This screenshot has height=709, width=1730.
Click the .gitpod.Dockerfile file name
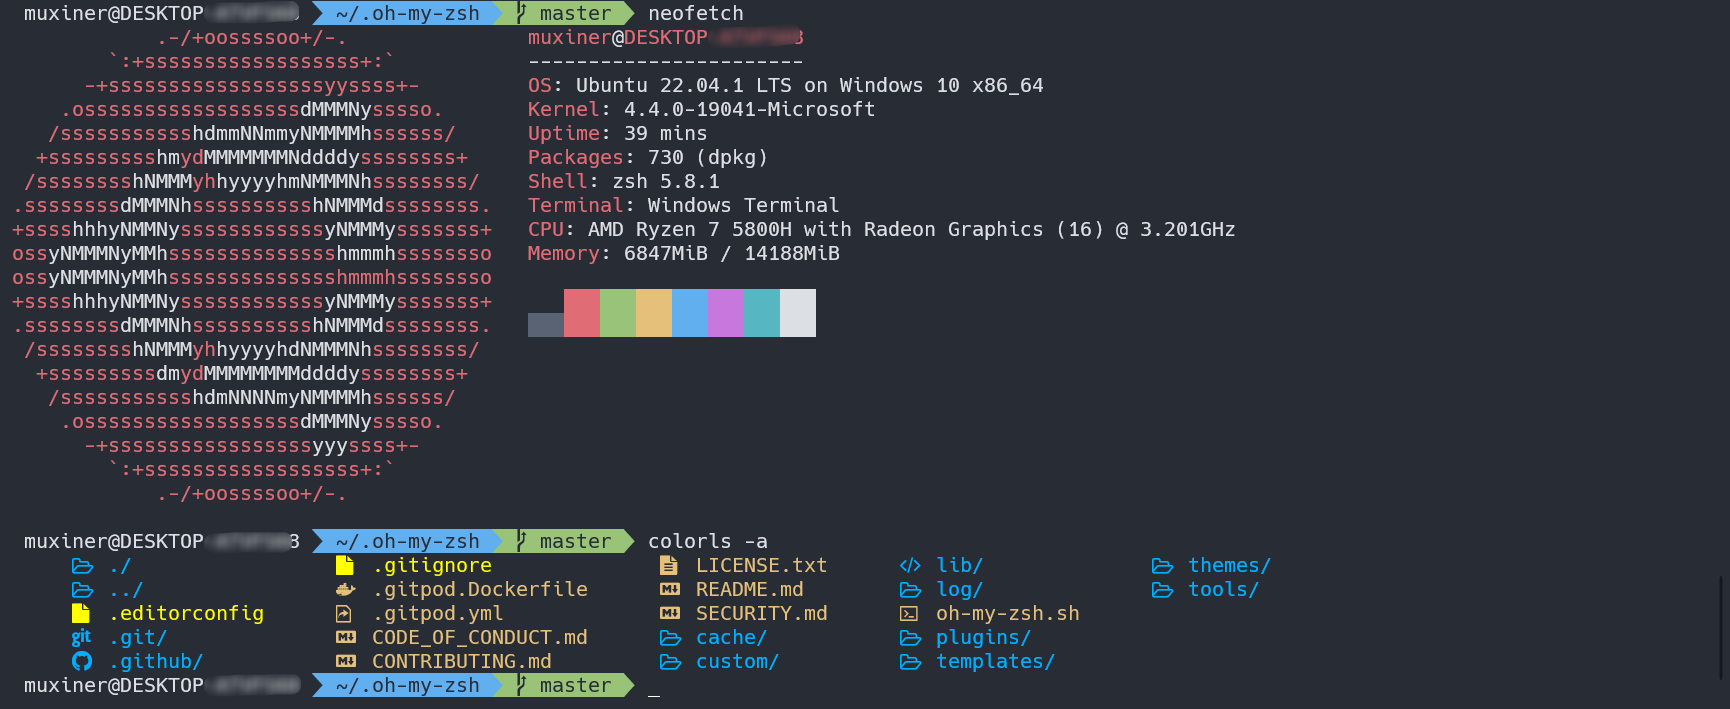pyautogui.click(x=480, y=590)
